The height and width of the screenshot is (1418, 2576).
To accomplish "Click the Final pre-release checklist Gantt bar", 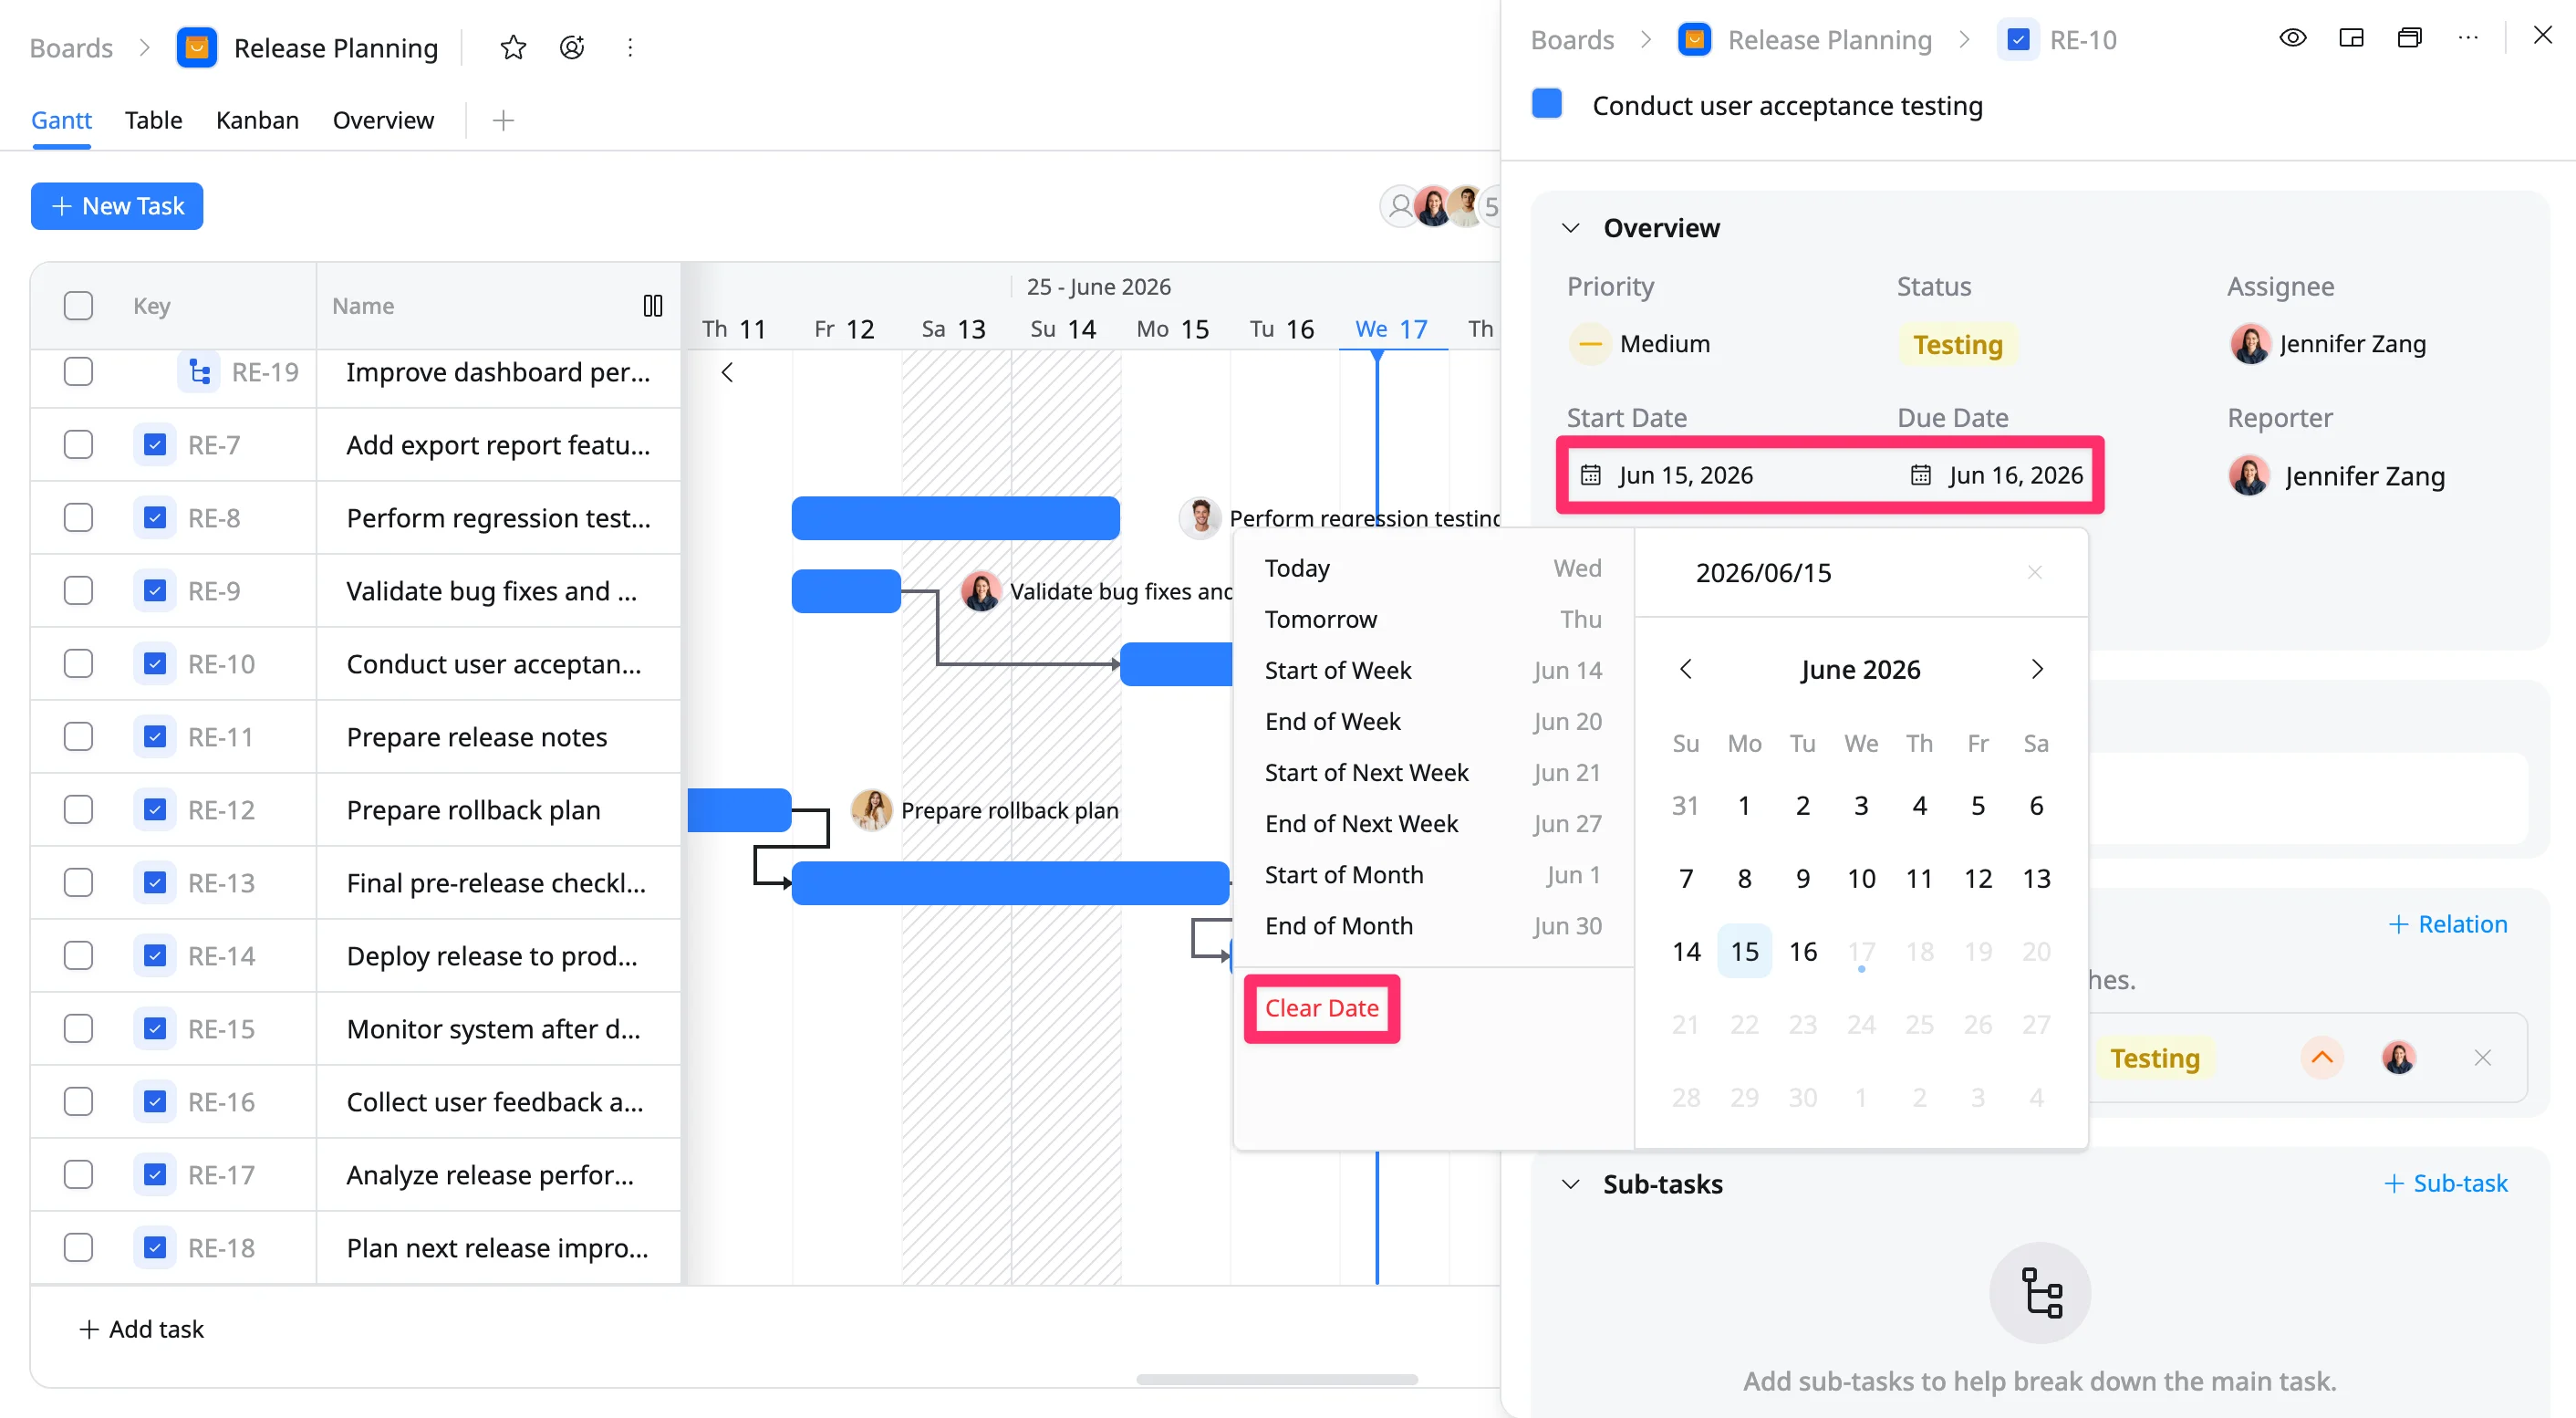I will (1010, 883).
